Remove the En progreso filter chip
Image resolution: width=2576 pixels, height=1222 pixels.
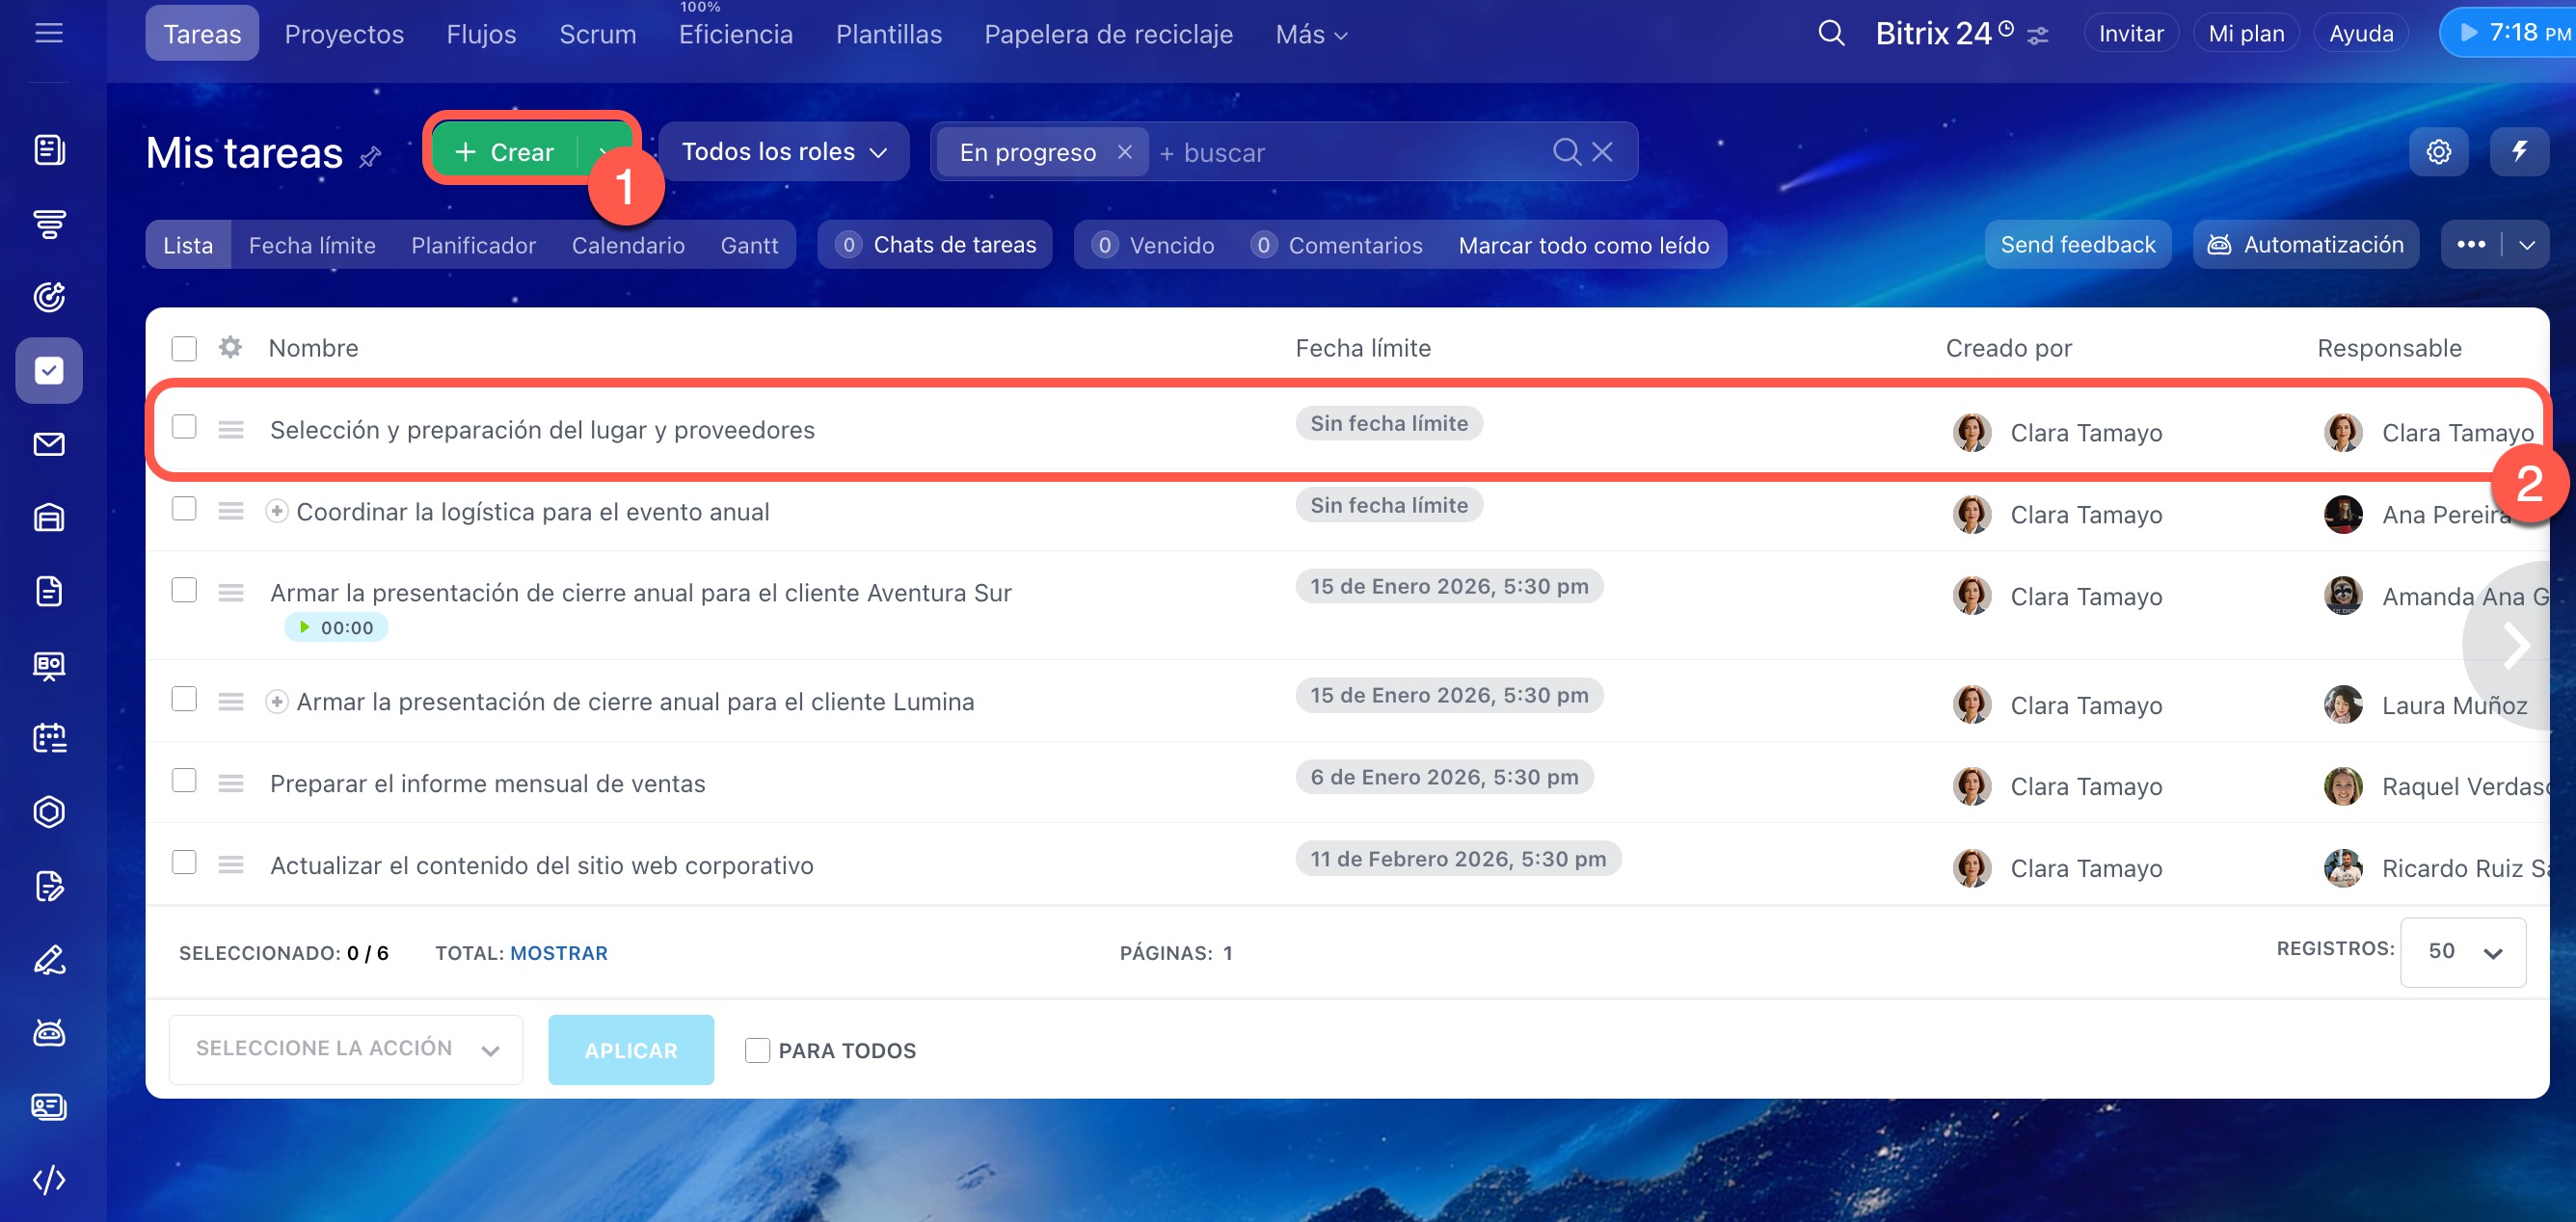(1125, 152)
